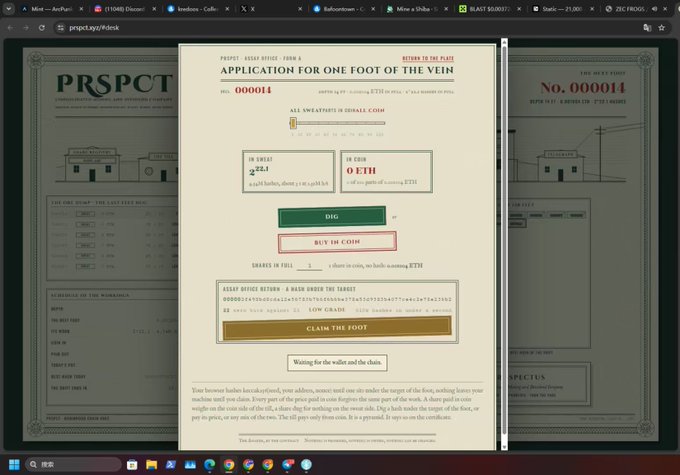Viewport: 680px width, 475px height.
Task: Open File Explorer from the taskbar
Action: pyautogui.click(x=151, y=465)
